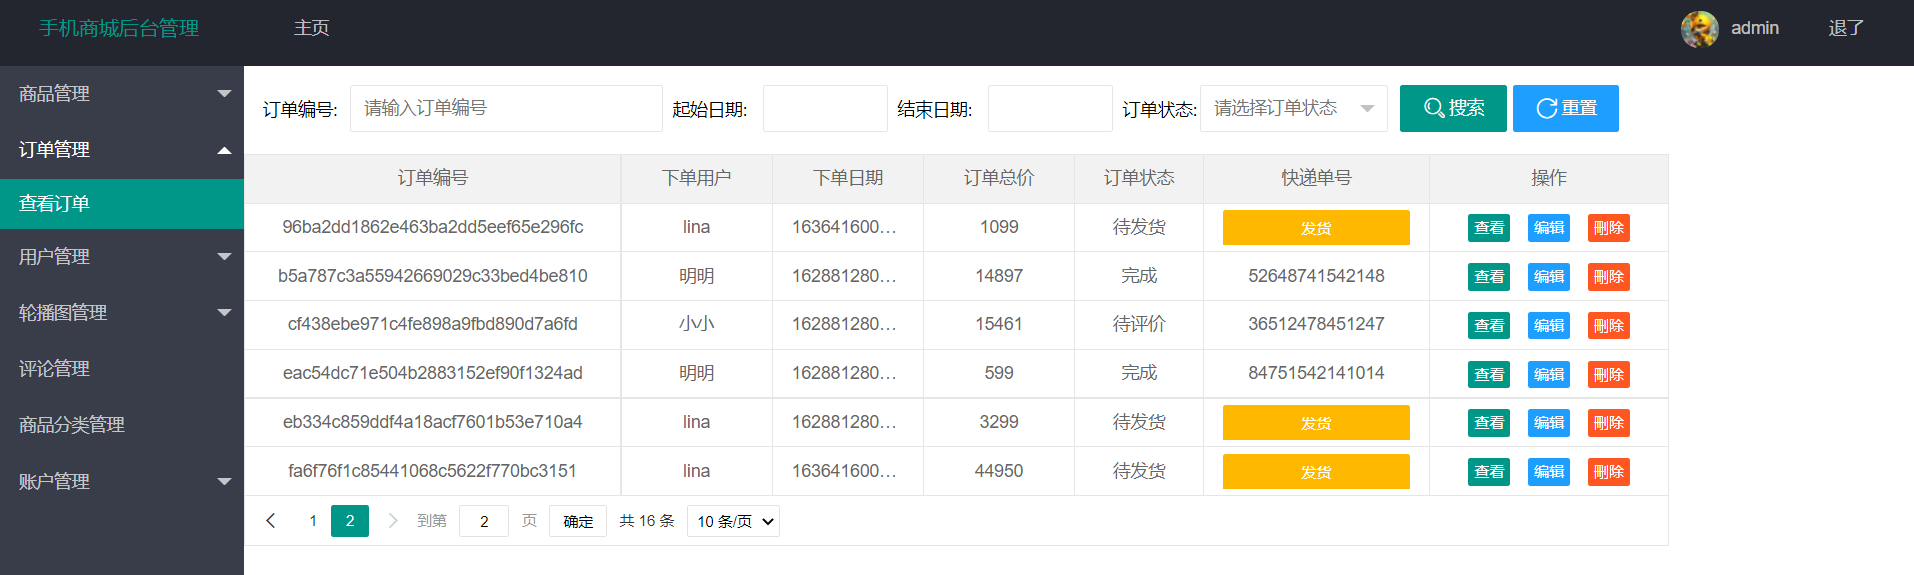
Task: Open 商品分类管理 in sidebar
Action: pos(122,425)
